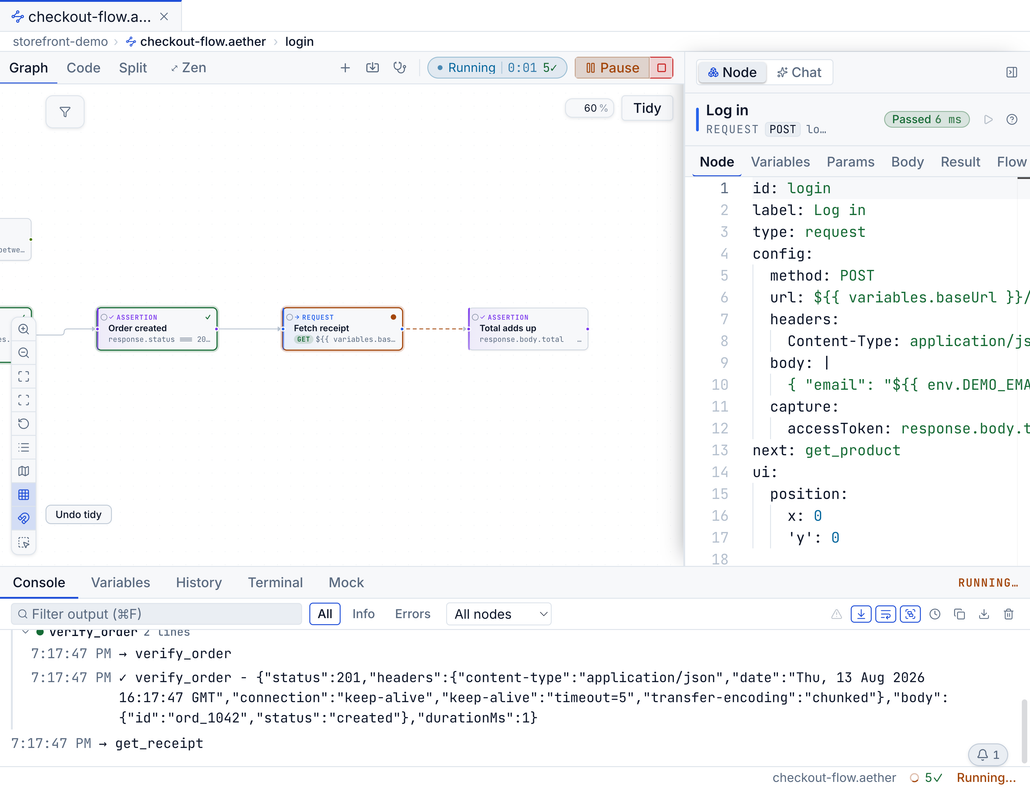Open notifications bell with 1 badge

click(988, 755)
